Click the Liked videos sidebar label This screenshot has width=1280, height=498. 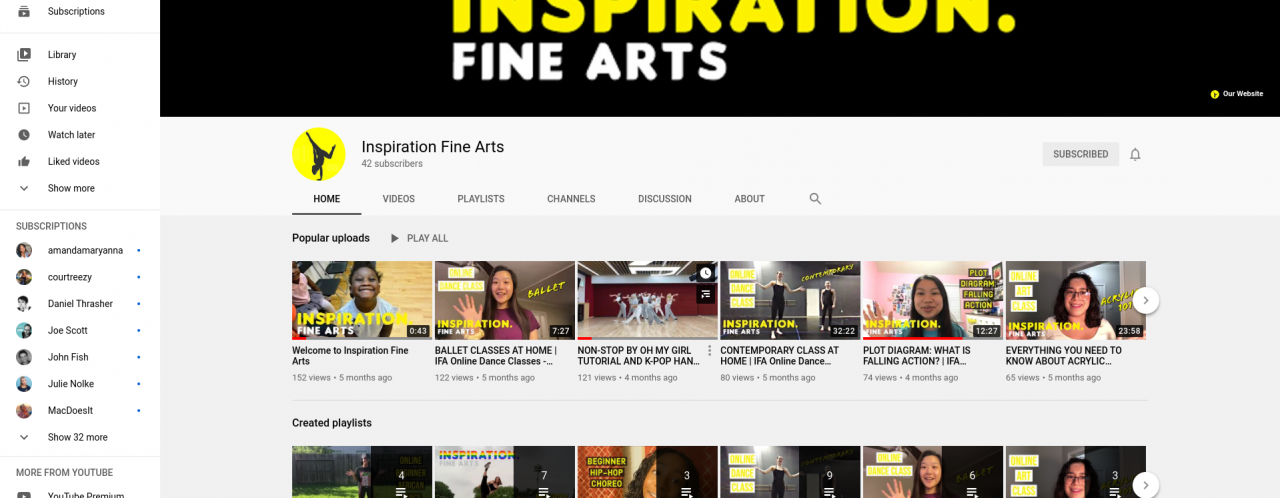click(x=74, y=162)
